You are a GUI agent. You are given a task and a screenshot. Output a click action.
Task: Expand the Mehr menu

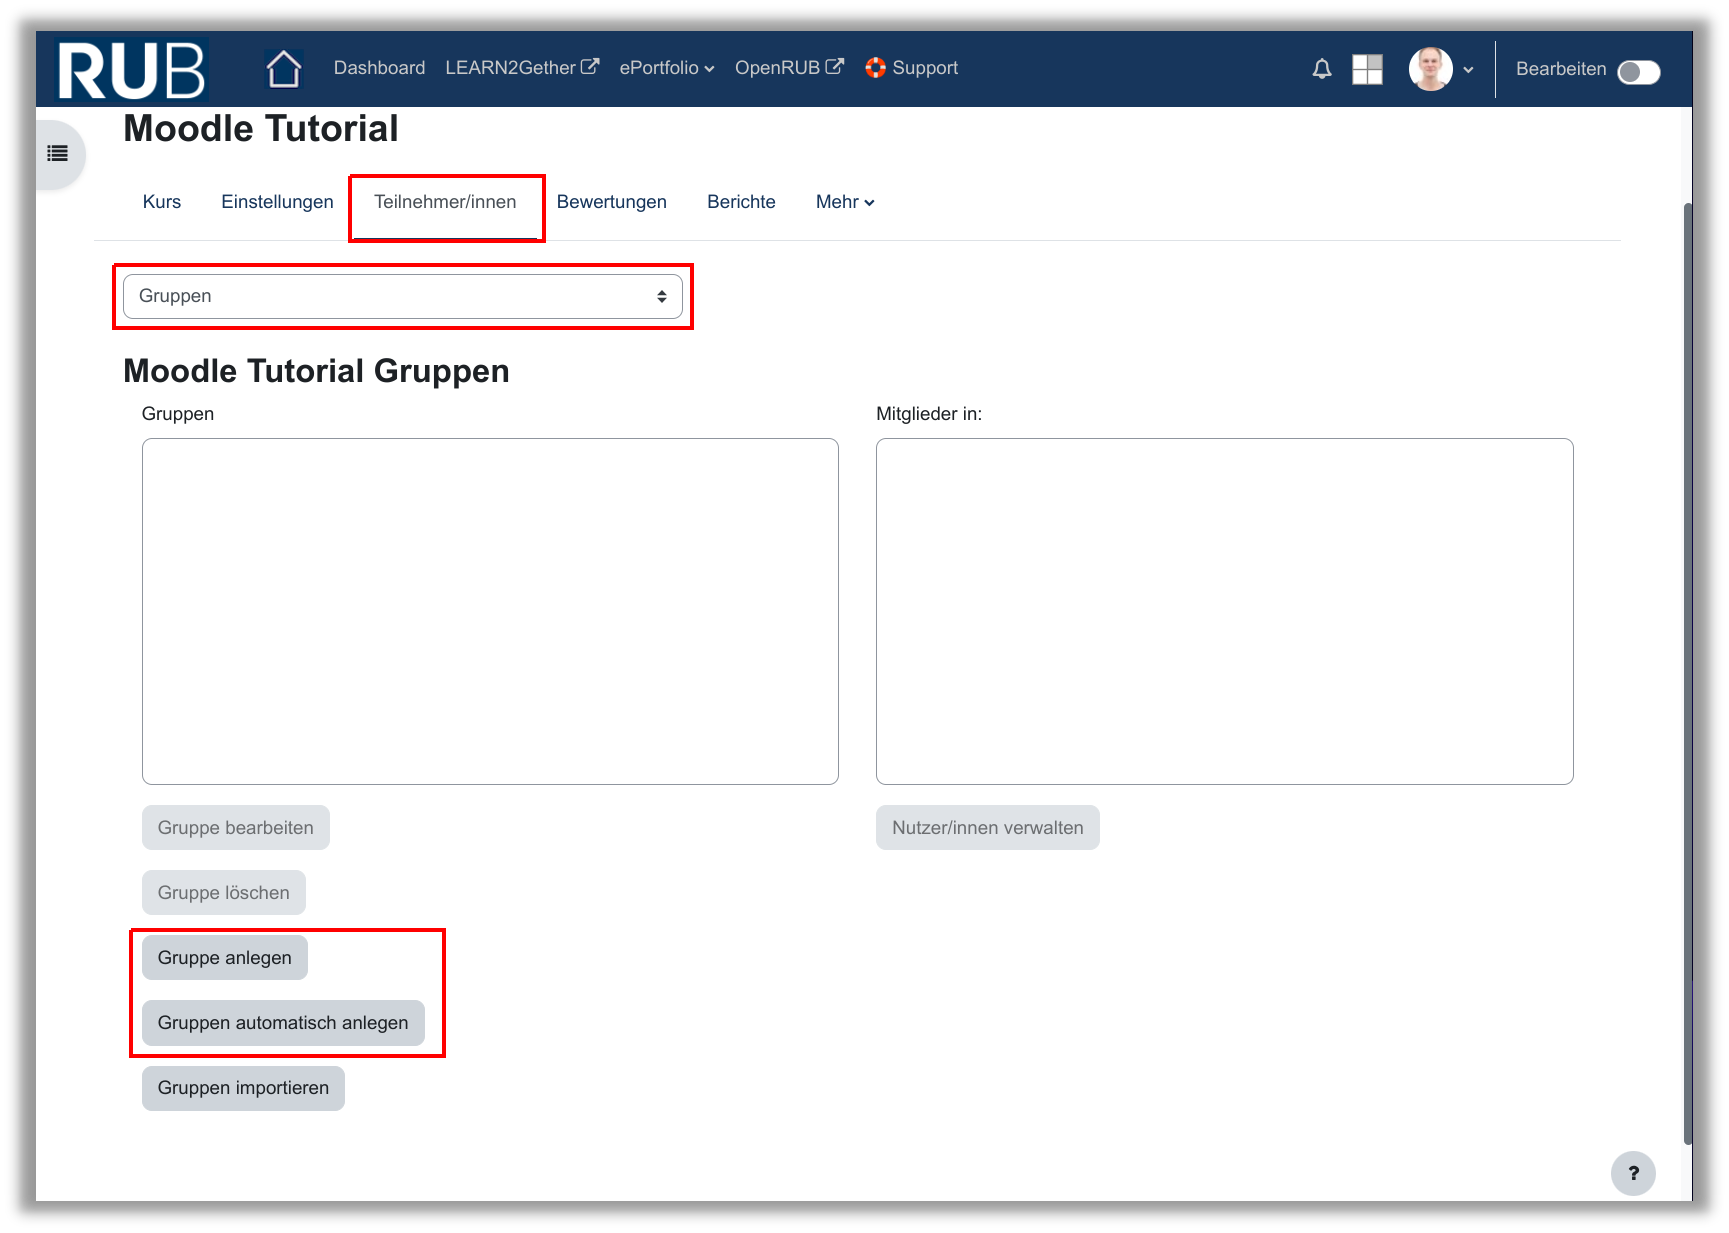(x=844, y=202)
